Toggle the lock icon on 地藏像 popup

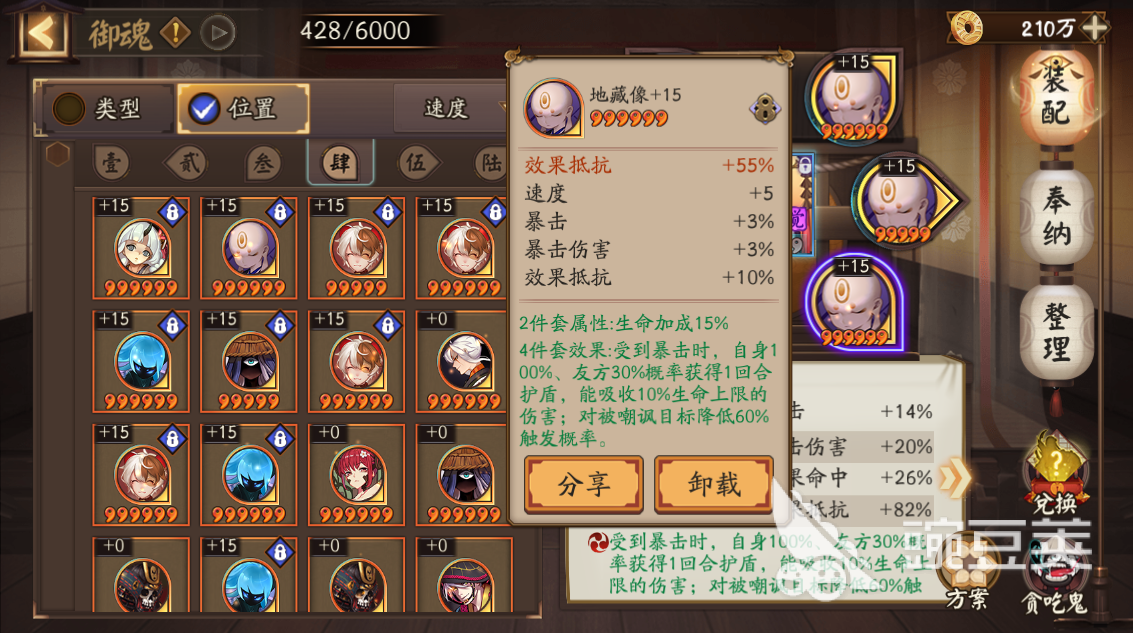click(764, 109)
